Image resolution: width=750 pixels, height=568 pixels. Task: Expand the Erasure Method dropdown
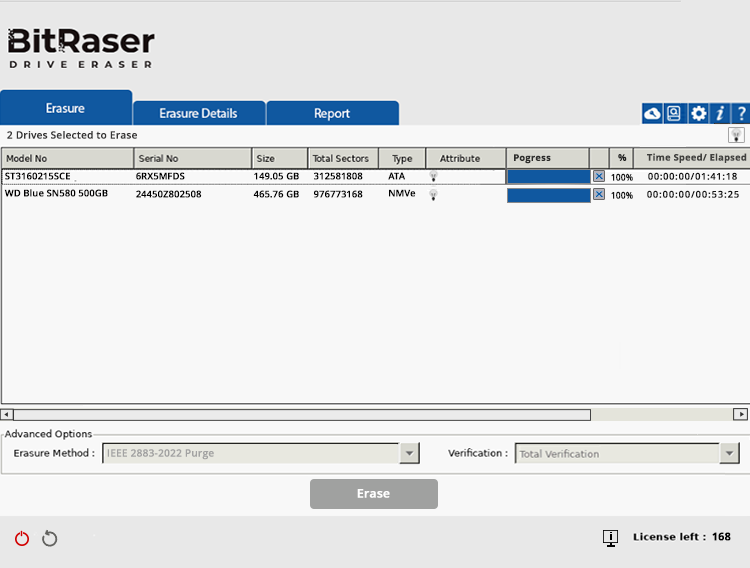409,454
